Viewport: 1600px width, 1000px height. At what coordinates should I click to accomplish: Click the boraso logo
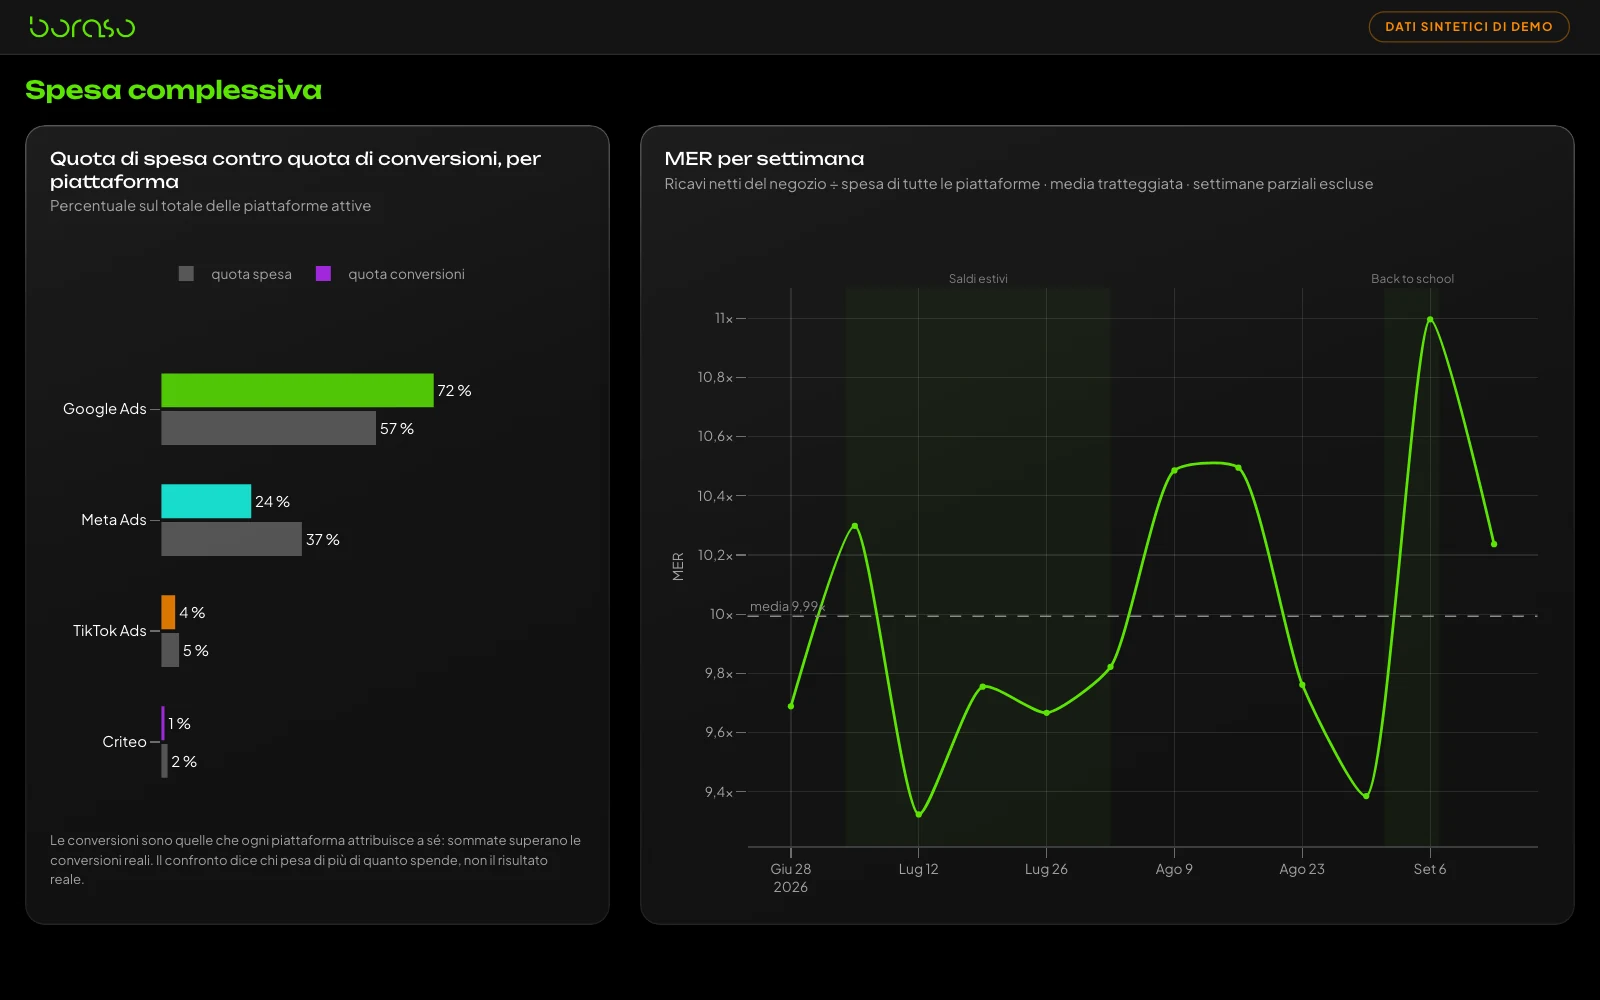click(x=82, y=27)
